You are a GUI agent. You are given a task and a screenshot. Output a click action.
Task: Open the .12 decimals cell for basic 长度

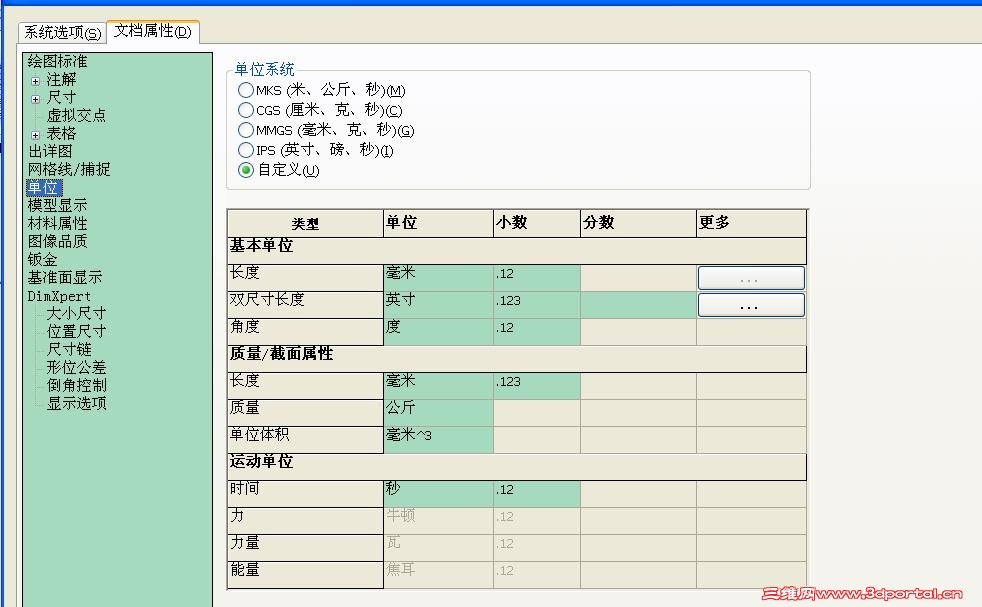tap(537, 278)
